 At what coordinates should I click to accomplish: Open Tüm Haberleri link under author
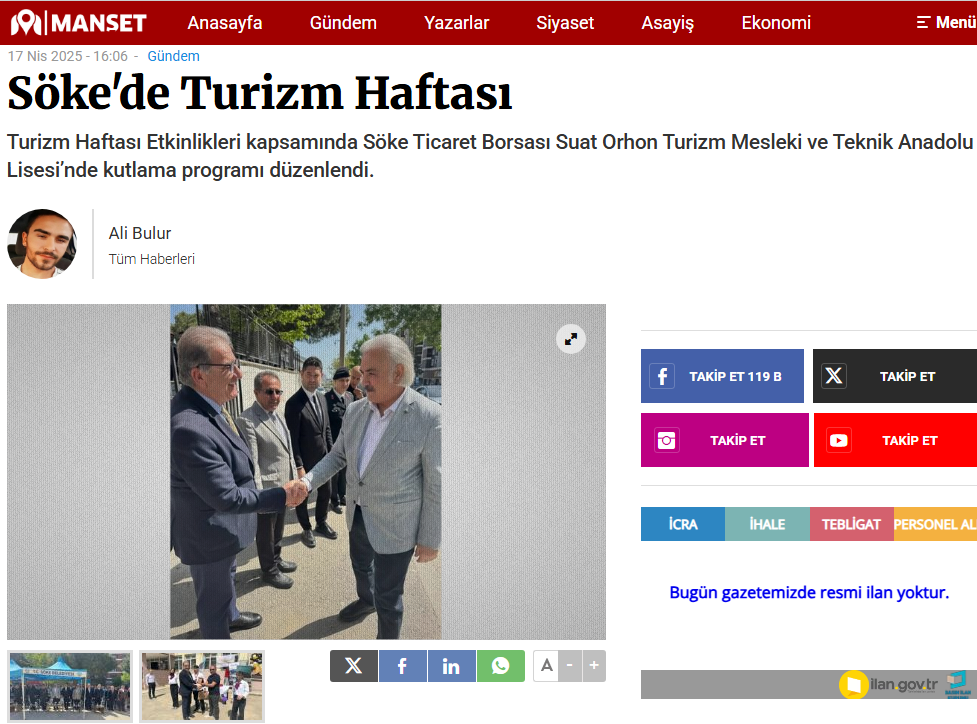(x=152, y=259)
